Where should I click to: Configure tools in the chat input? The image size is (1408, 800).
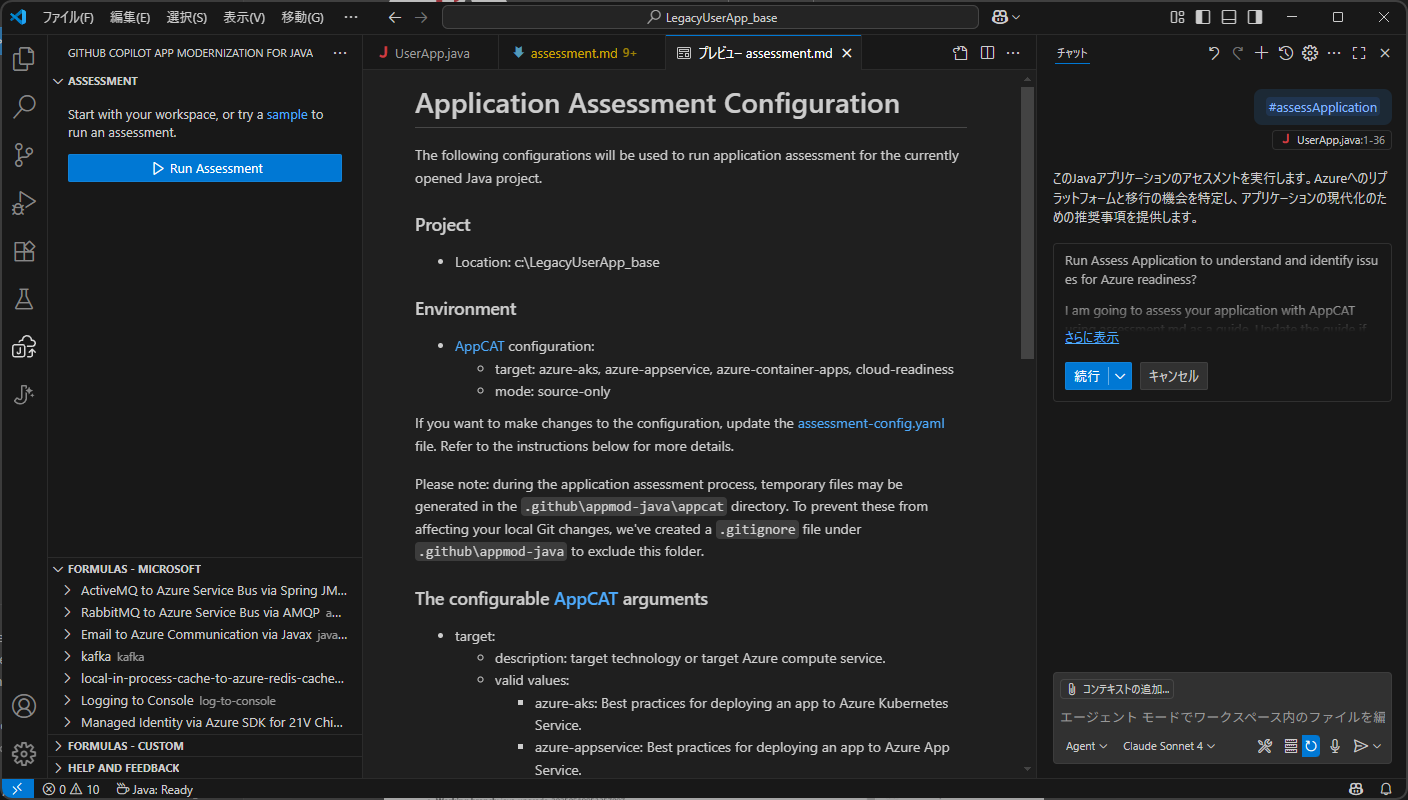click(1265, 746)
